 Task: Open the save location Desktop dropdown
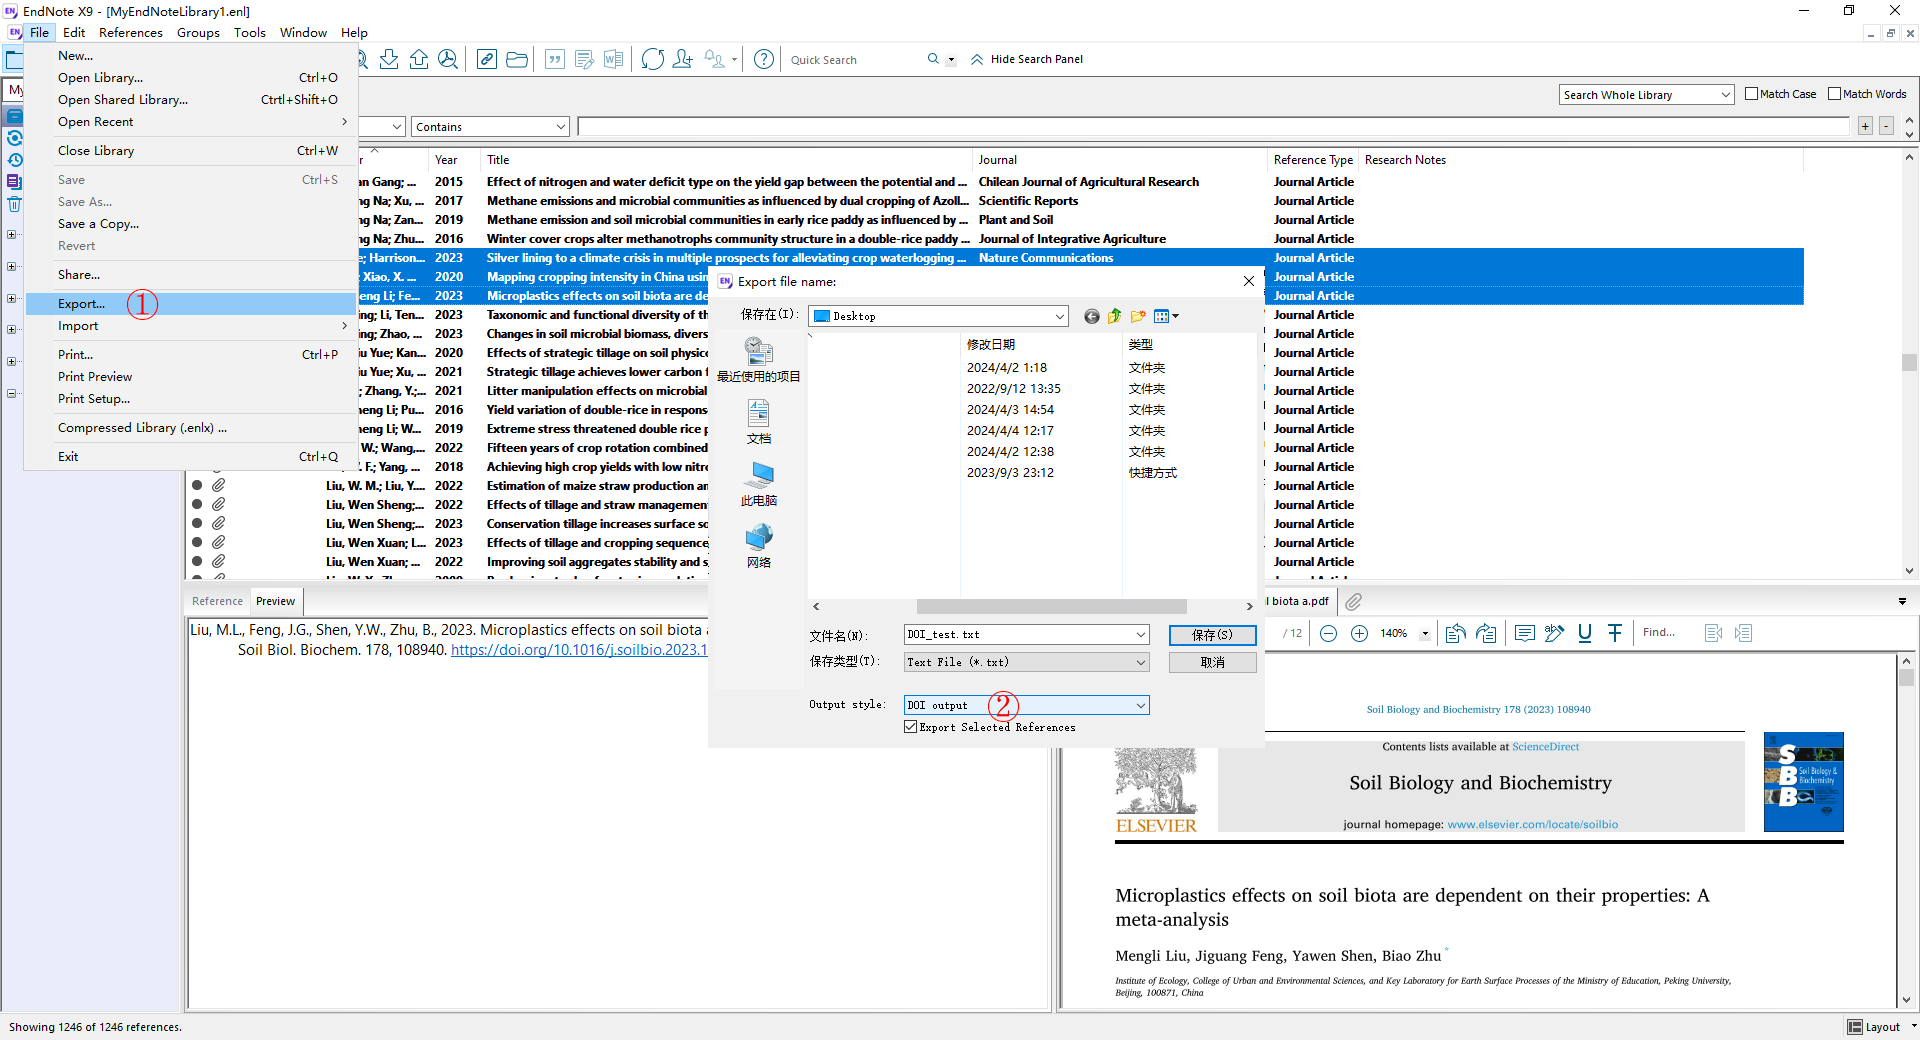(938, 316)
